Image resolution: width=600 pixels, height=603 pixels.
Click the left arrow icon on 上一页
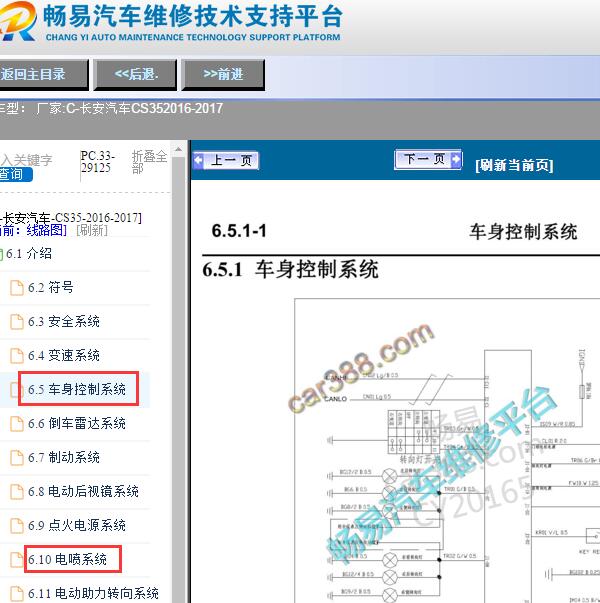(x=198, y=160)
